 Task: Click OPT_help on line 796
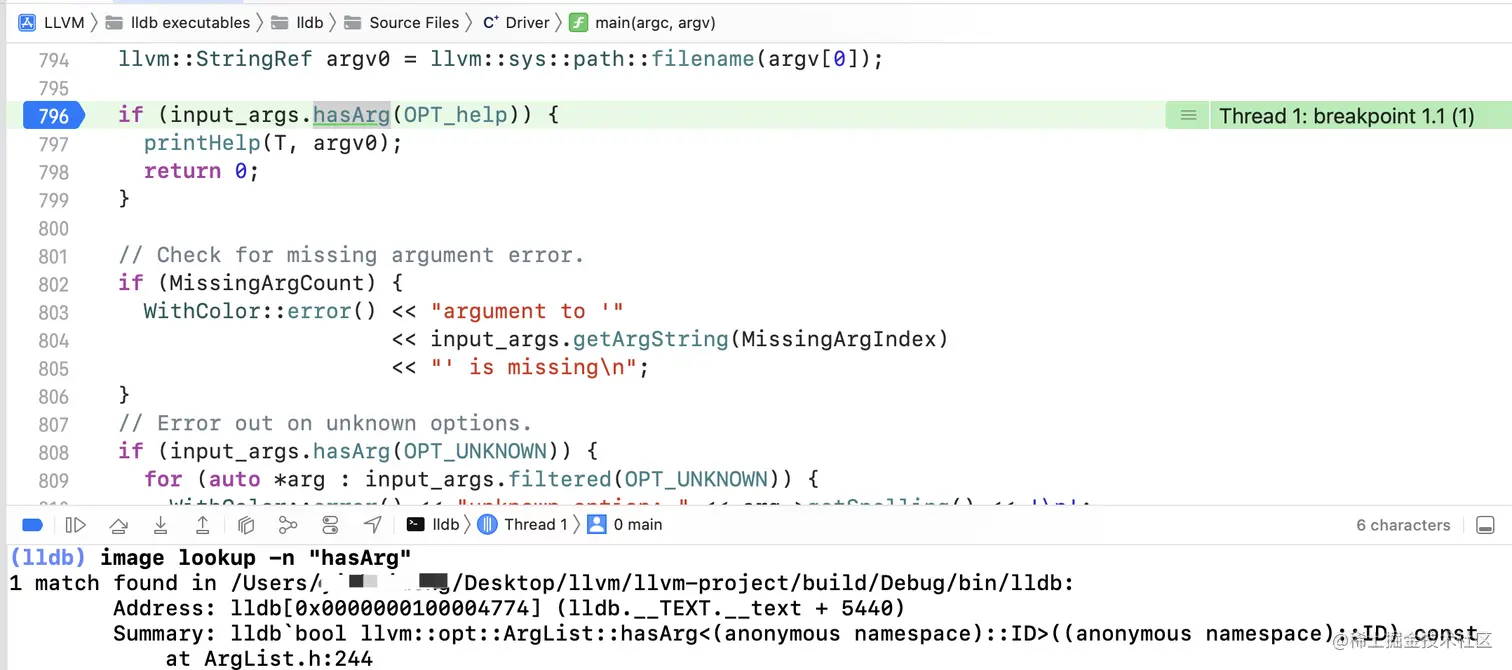(456, 115)
